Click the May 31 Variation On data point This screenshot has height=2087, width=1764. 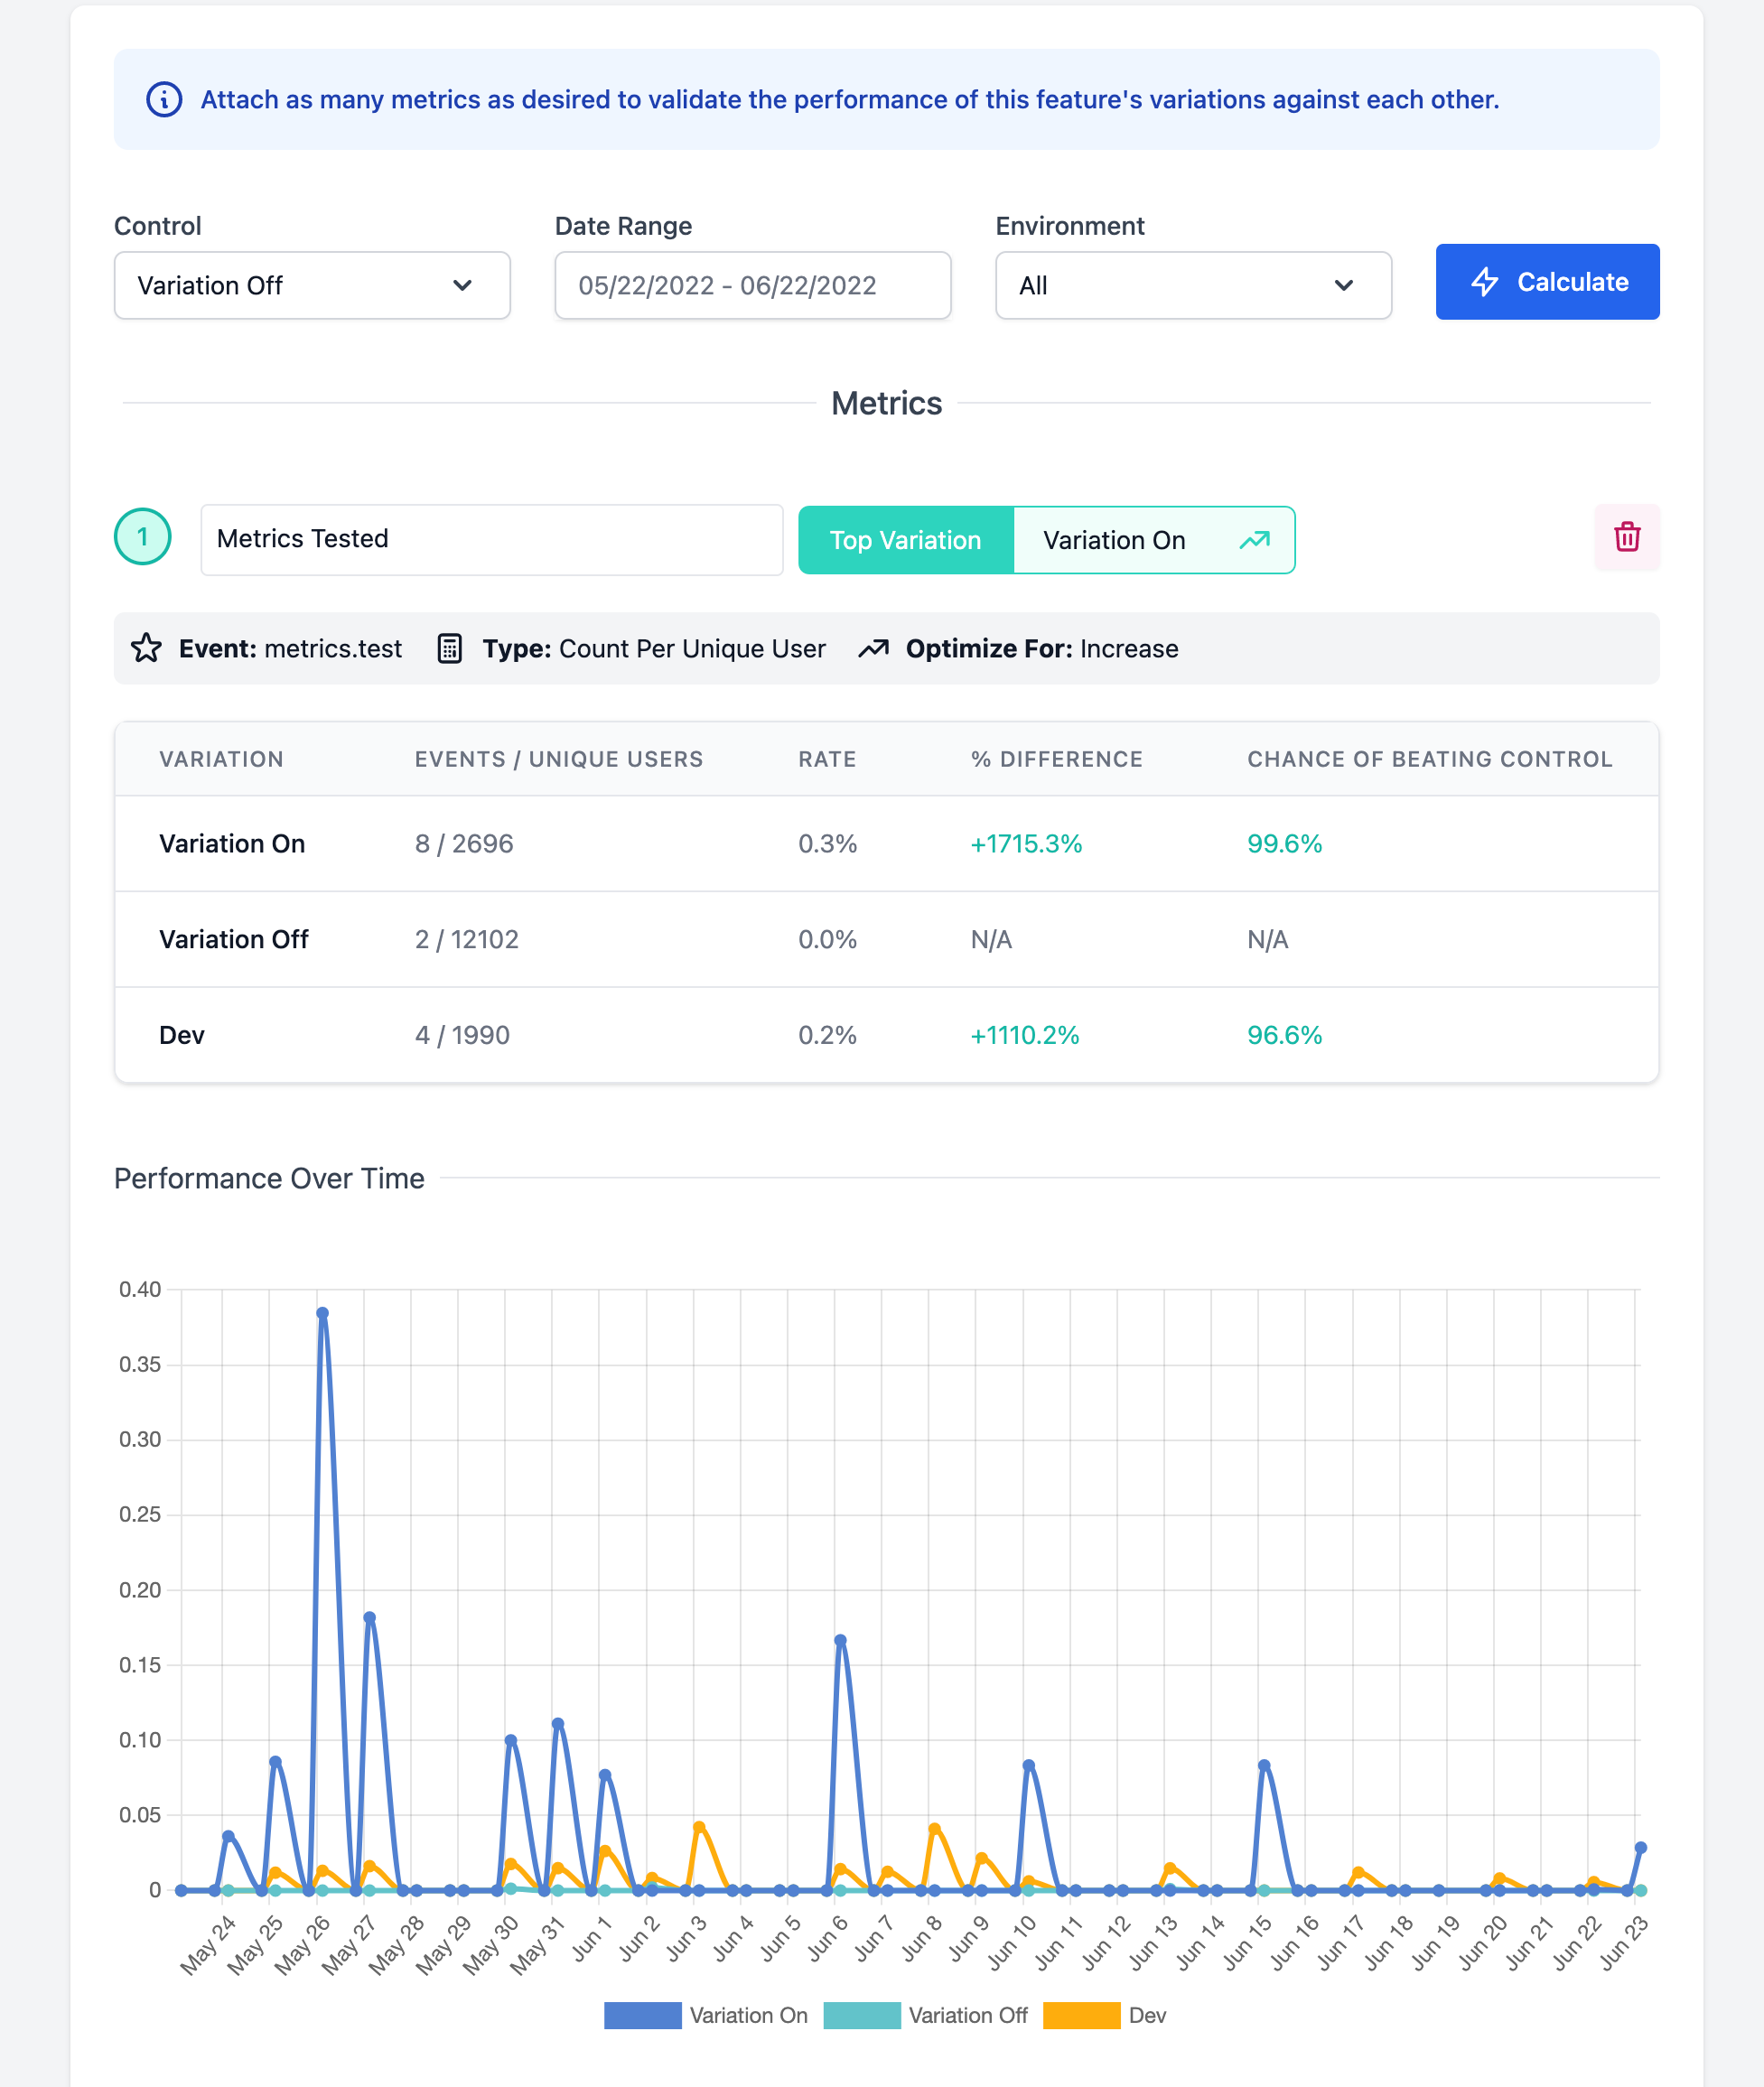[x=557, y=1723]
